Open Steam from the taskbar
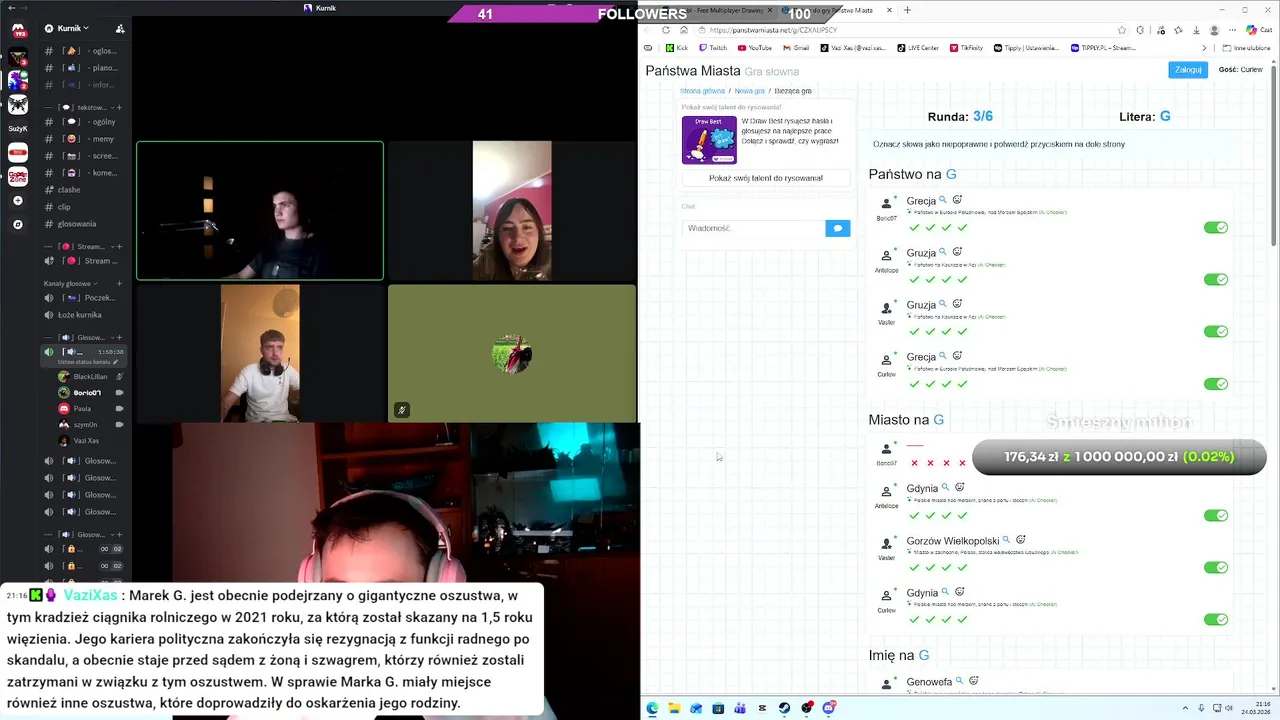The width and height of the screenshot is (1280, 720). [x=785, y=708]
